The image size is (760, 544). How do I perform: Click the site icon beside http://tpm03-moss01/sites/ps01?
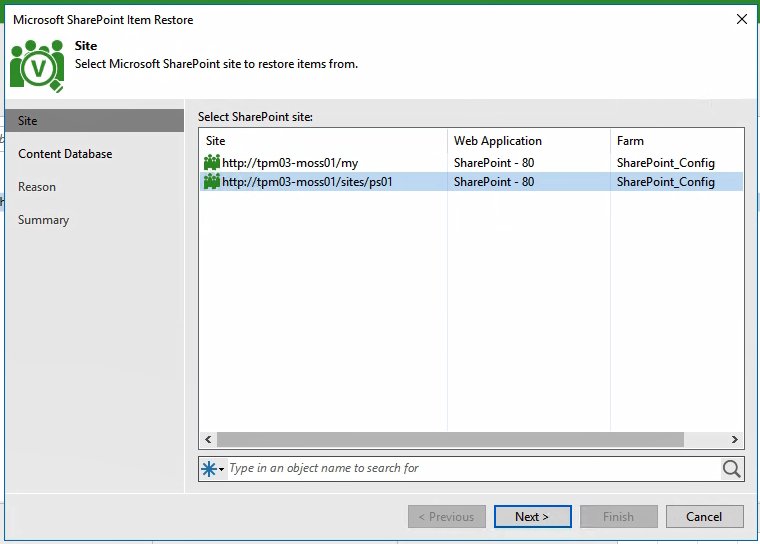click(212, 181)
